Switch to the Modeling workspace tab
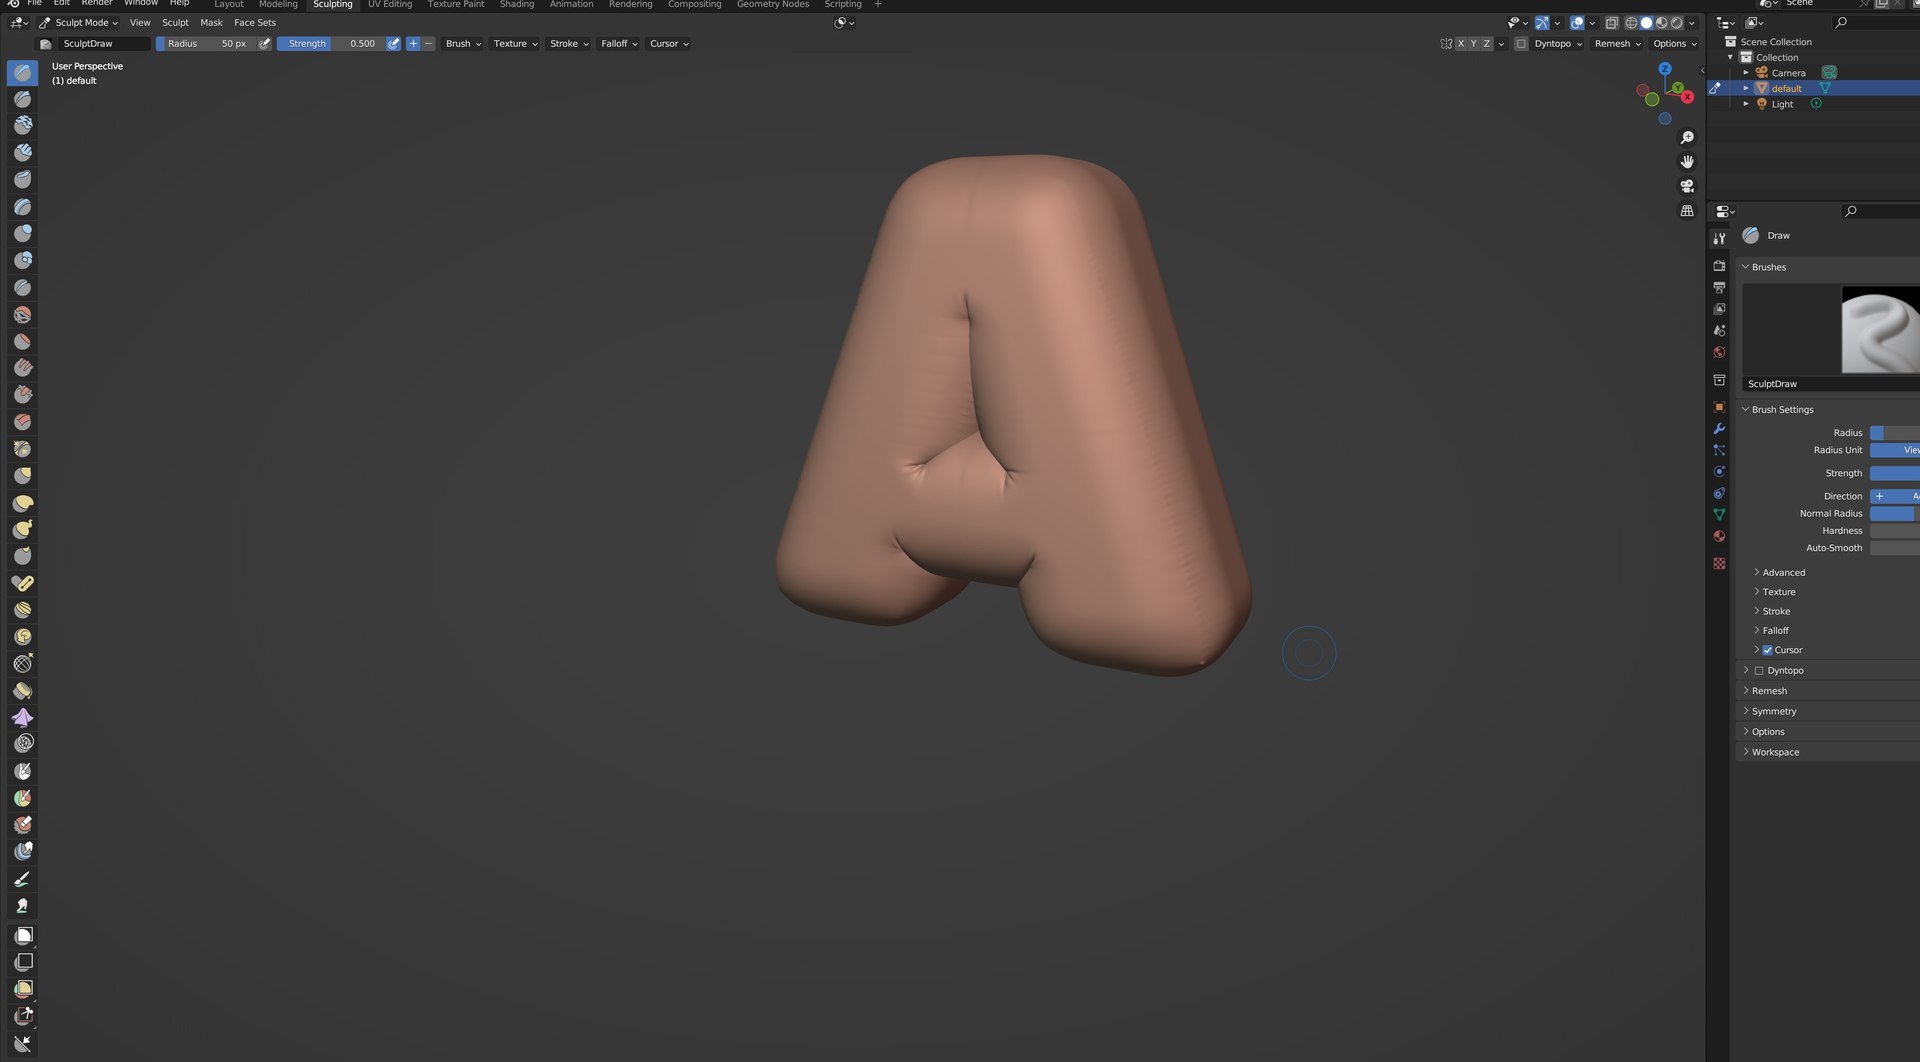 pyautogui.click(x=278, y=5)
